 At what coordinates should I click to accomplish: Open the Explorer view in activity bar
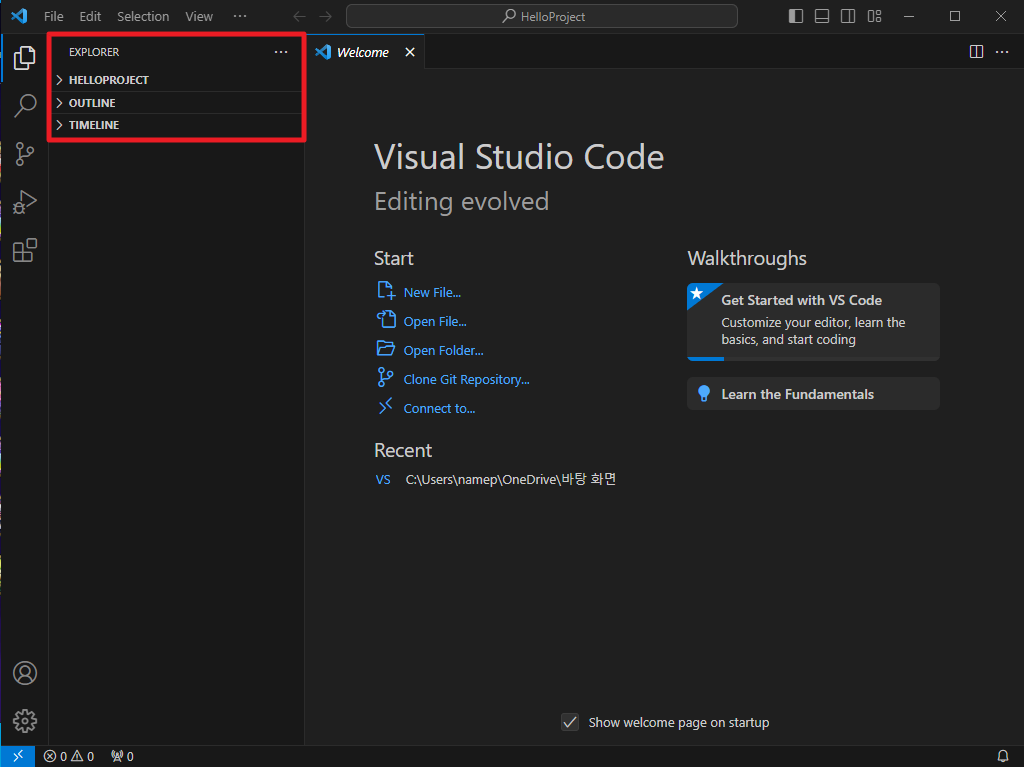pos(25,57)
